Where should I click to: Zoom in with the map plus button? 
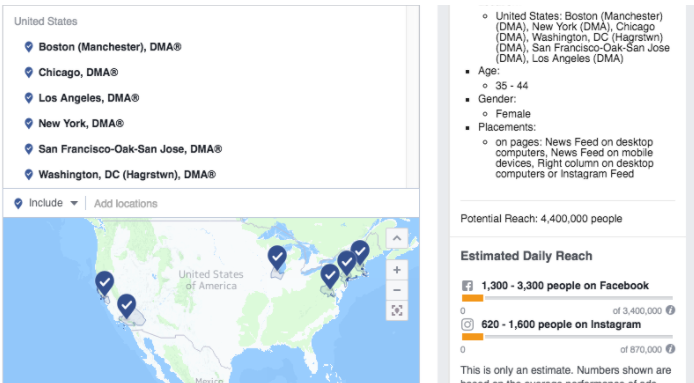[x=397, y=270]
